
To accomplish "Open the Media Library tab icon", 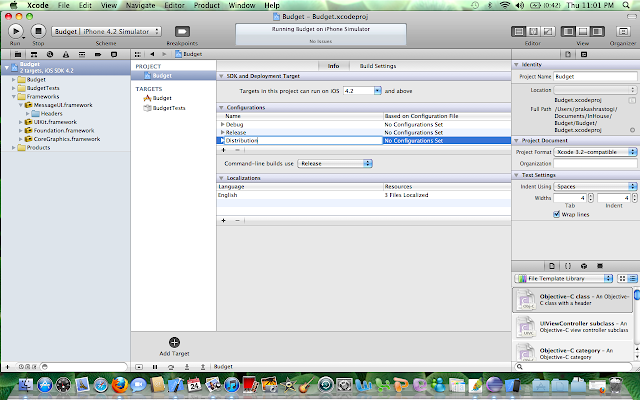I will (600, 266).
